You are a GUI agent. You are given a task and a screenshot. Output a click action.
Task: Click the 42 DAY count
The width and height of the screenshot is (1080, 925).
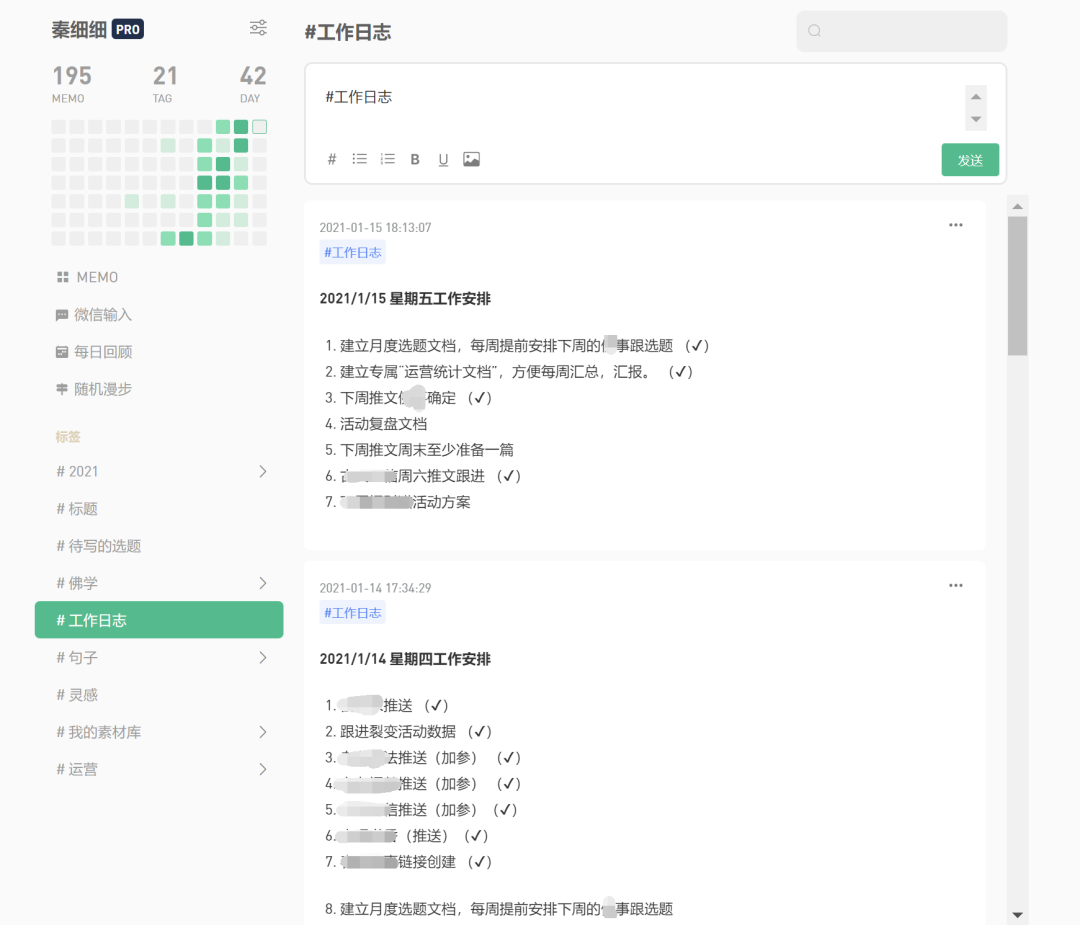(x=252, y=84)
